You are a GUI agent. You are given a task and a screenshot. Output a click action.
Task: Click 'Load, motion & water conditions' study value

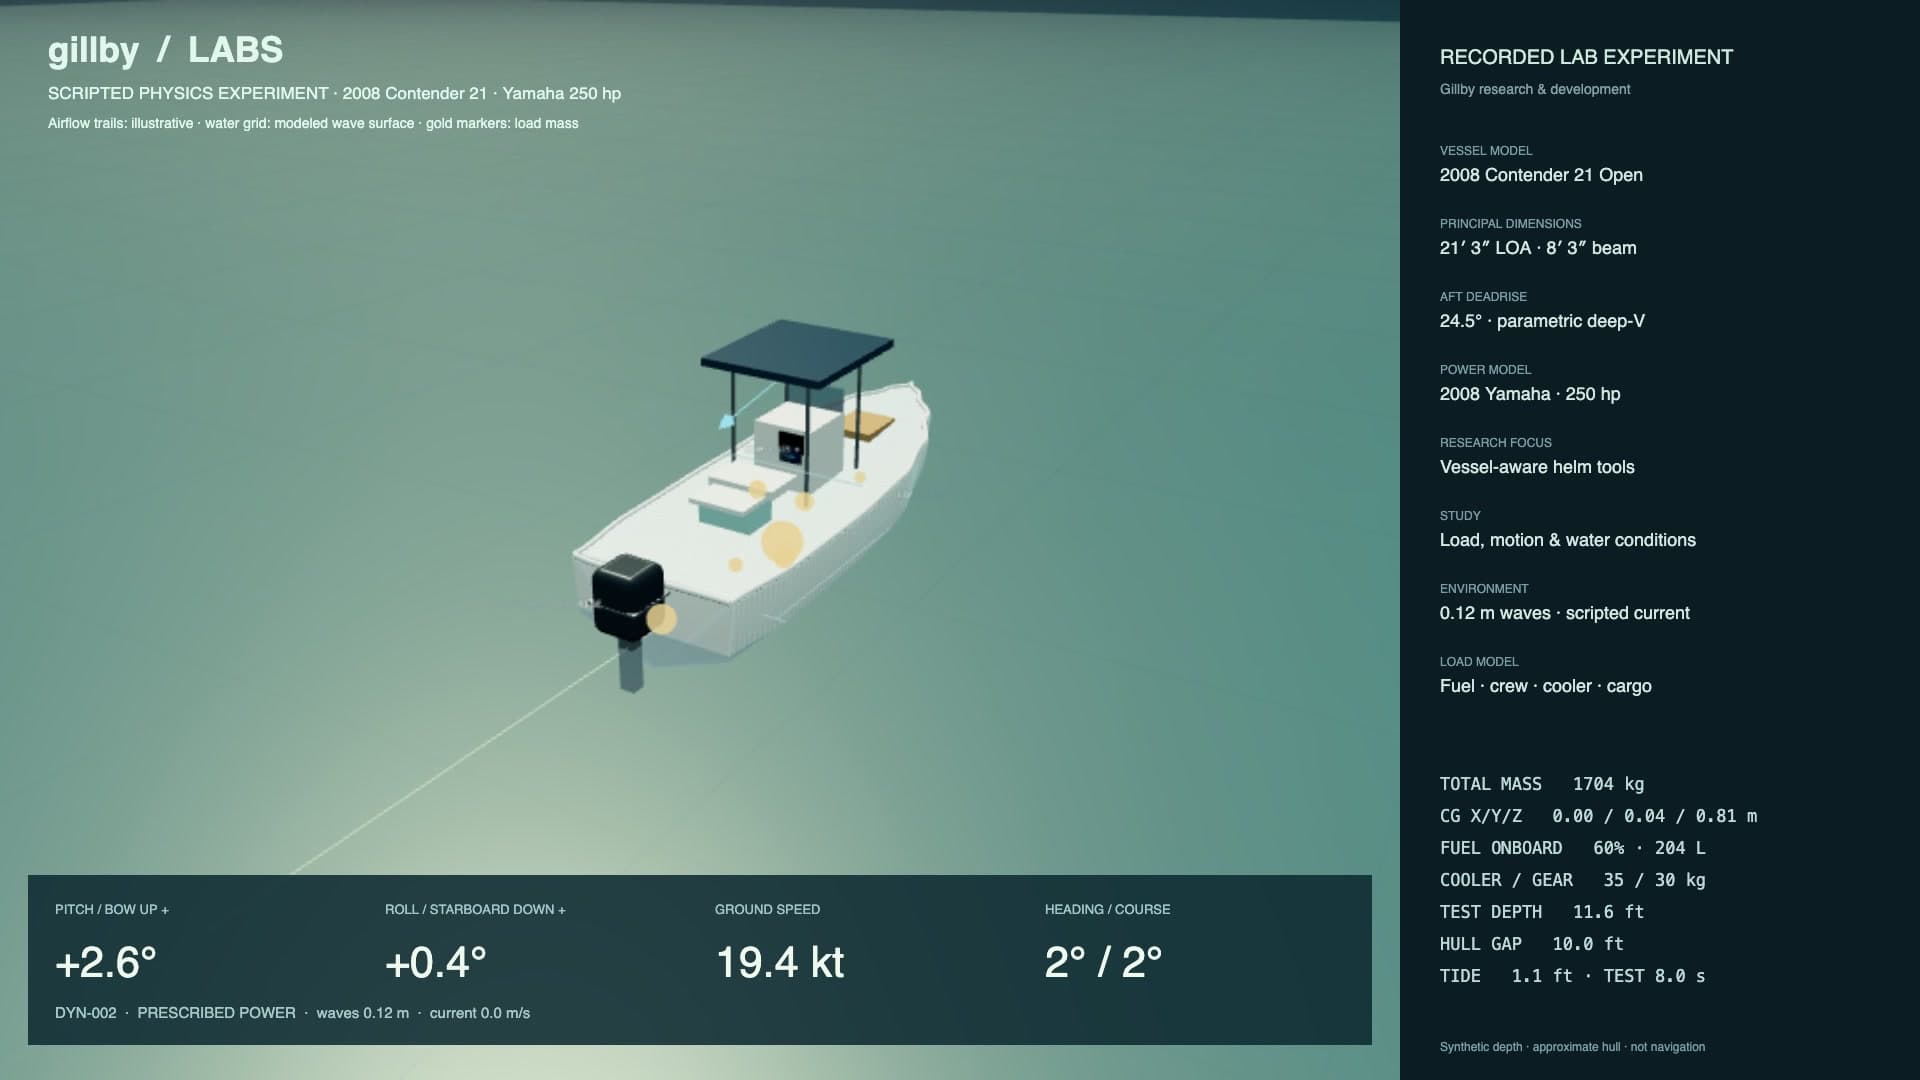click(x=1568, y=540)
